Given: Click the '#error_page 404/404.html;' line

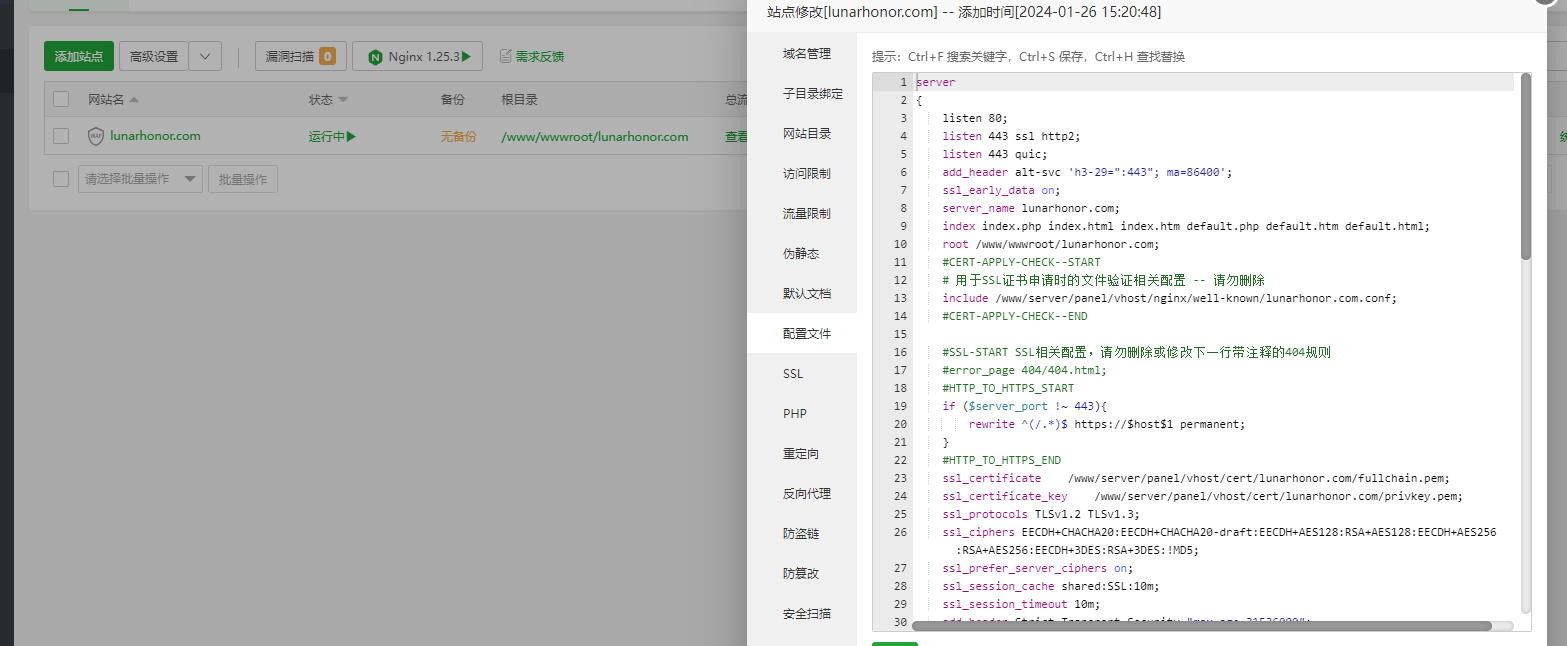Looking at the screenshot, I should [1024, 370].
